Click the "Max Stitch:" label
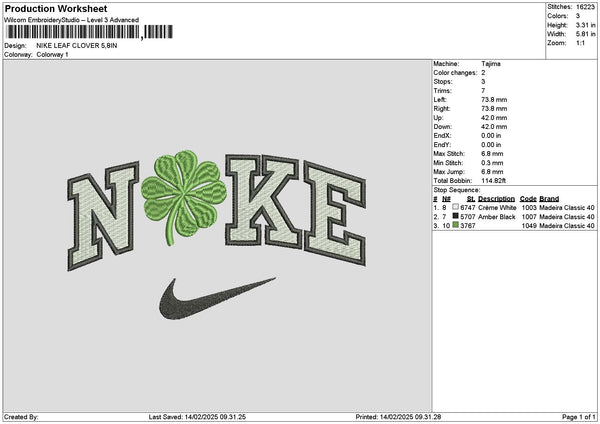The image size is (600, 424). click(x=449, y=153)
